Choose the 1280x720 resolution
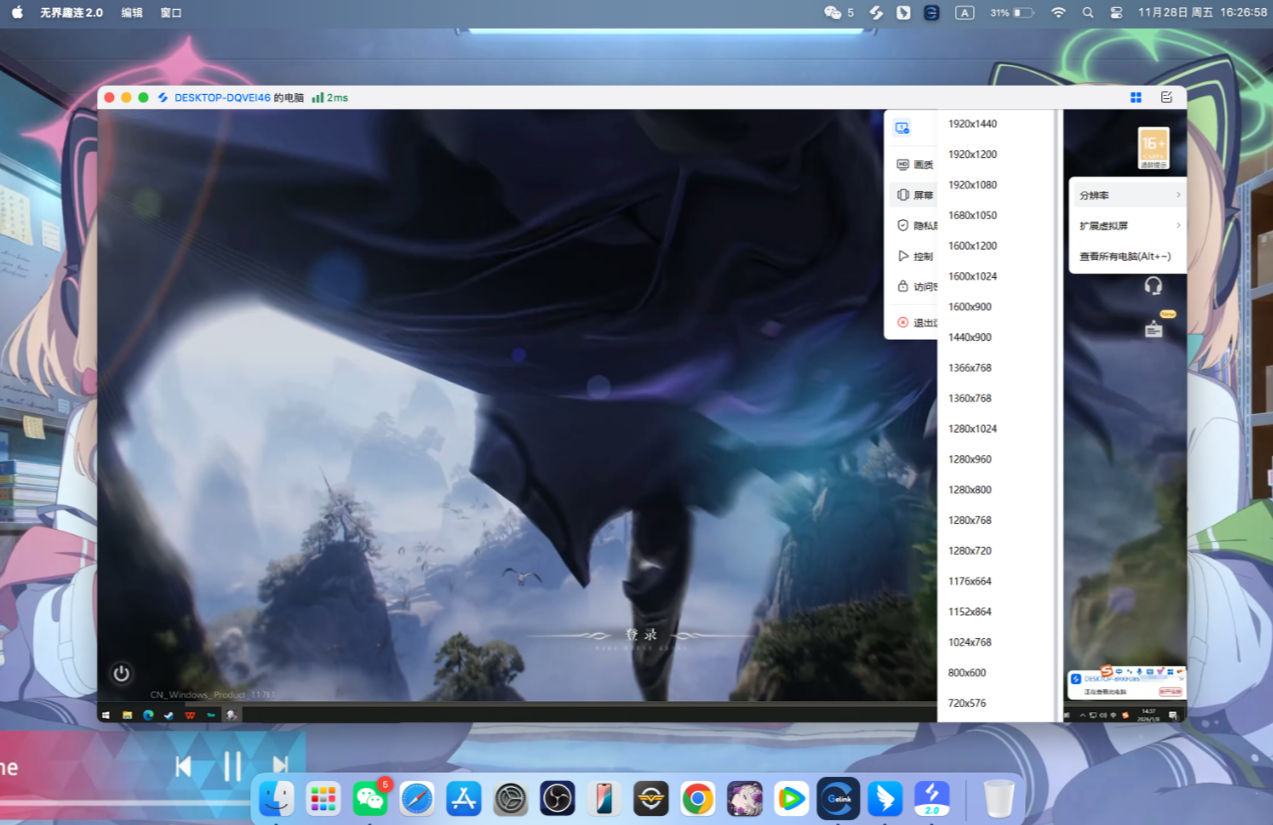This screenshot has width=1273, height=825. point(969,551)
